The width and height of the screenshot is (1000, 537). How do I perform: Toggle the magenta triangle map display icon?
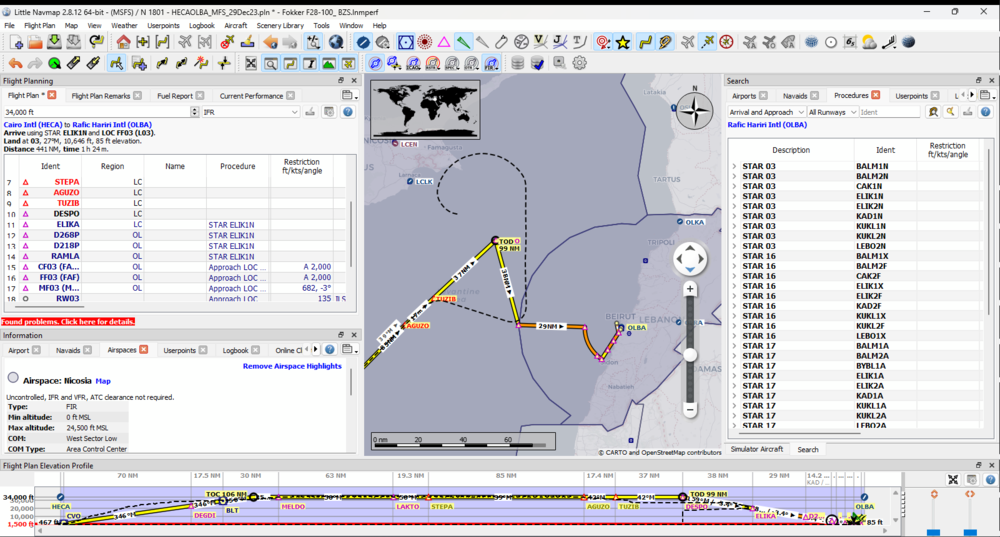443,42
